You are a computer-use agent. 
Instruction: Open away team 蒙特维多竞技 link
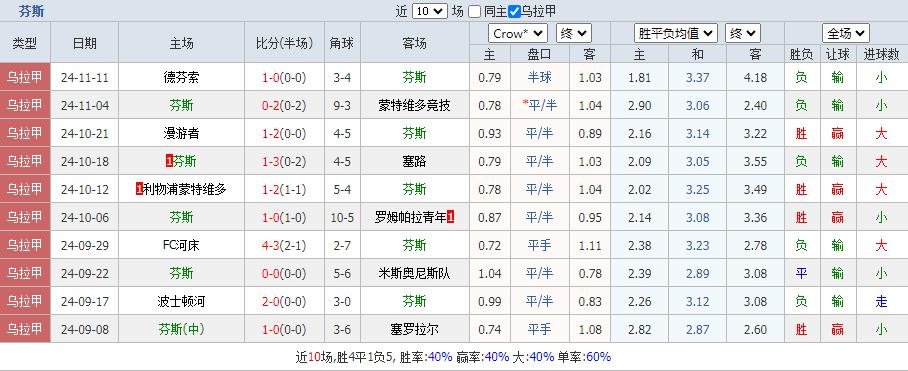coord(415,105)
